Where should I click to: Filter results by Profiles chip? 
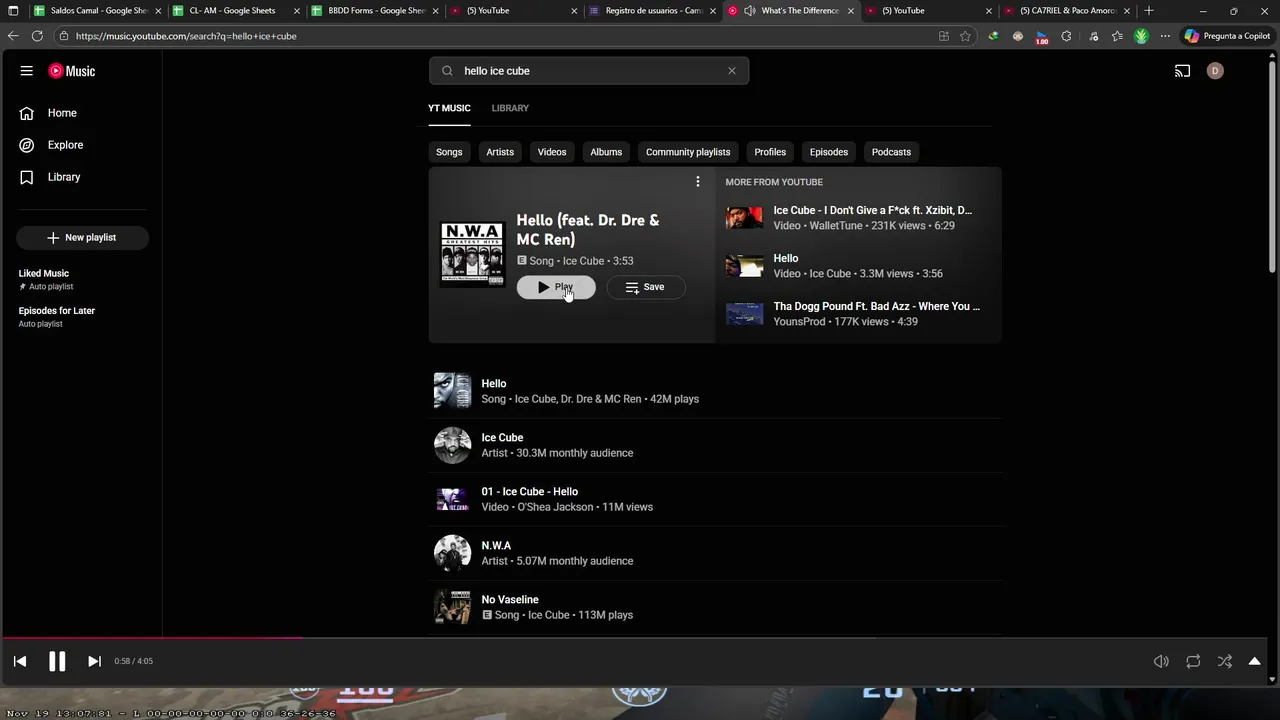click(x=770, y=152)
